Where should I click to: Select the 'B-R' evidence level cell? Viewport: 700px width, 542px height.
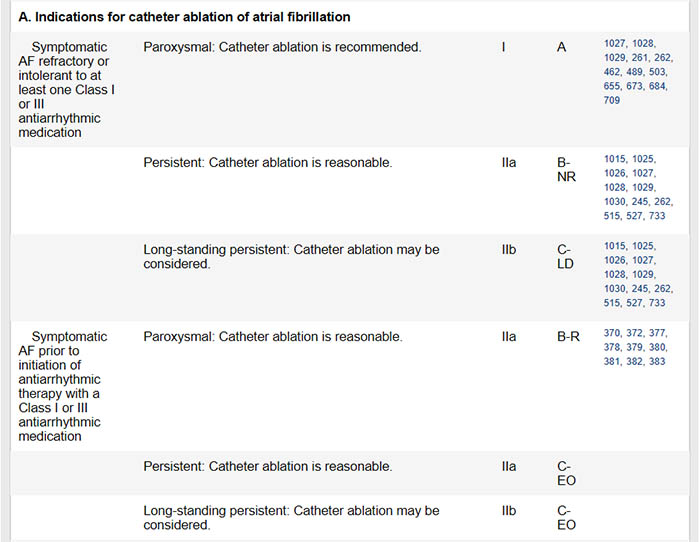pos(568,337)
